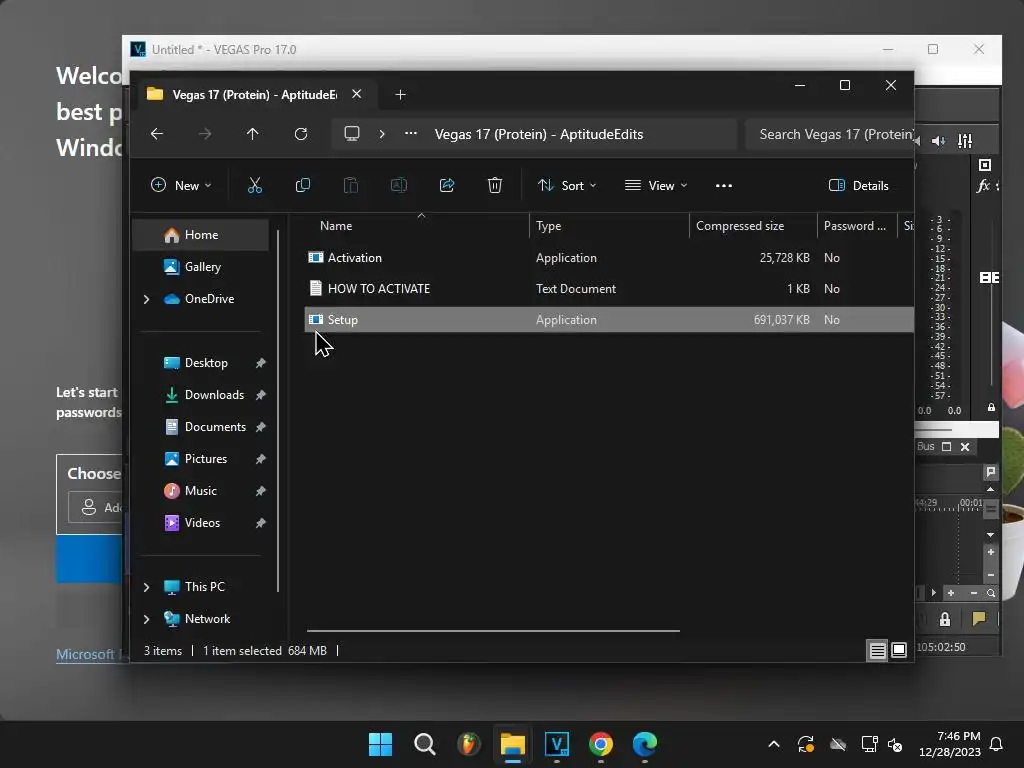Open Desktop quick access folder
1024x768 pixels.
(206, 363)
